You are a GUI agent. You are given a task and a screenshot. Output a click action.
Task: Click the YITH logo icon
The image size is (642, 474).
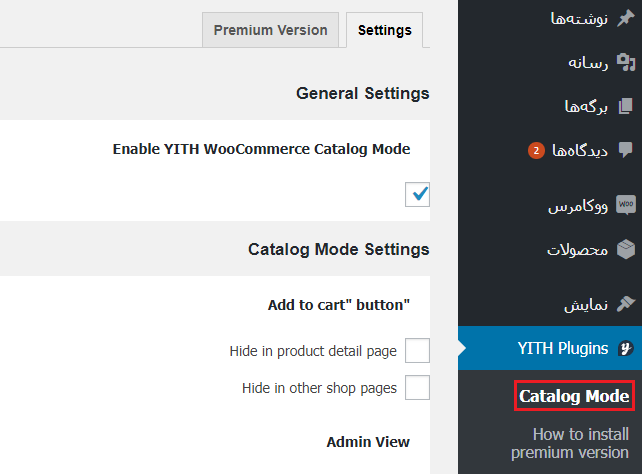click(626, 348)
